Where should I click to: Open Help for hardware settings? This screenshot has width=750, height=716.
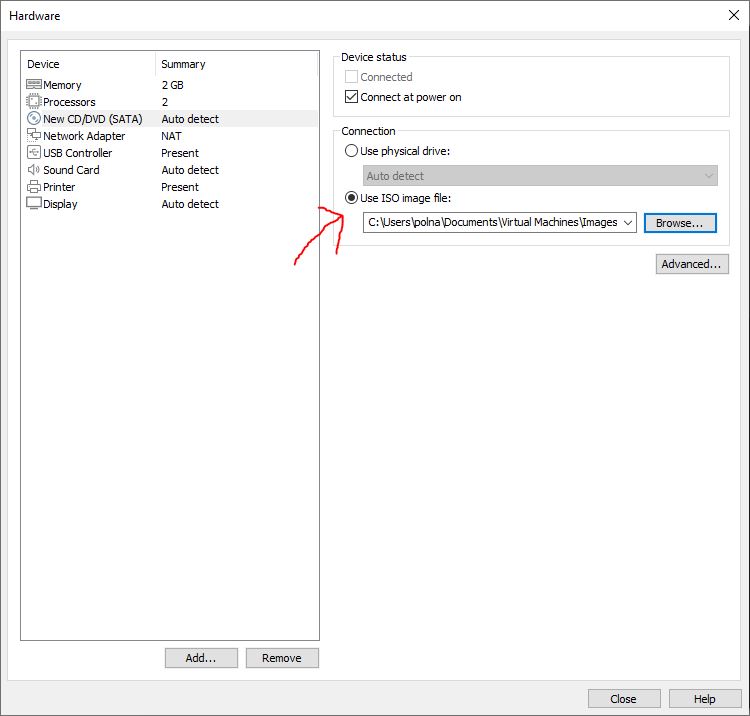click(705, 699)
